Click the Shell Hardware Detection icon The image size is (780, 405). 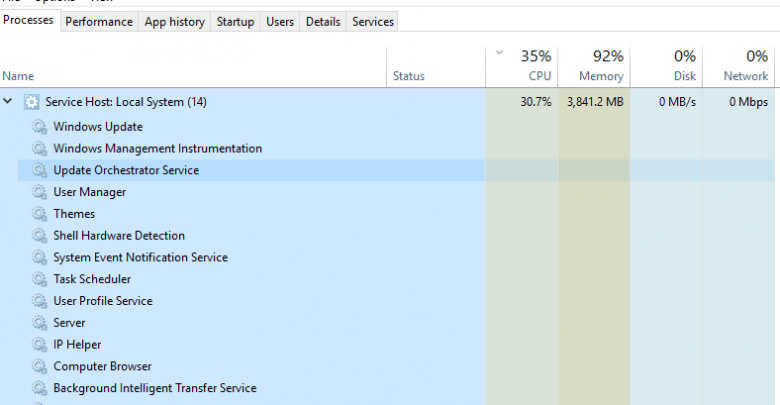(x=40, y=235)
